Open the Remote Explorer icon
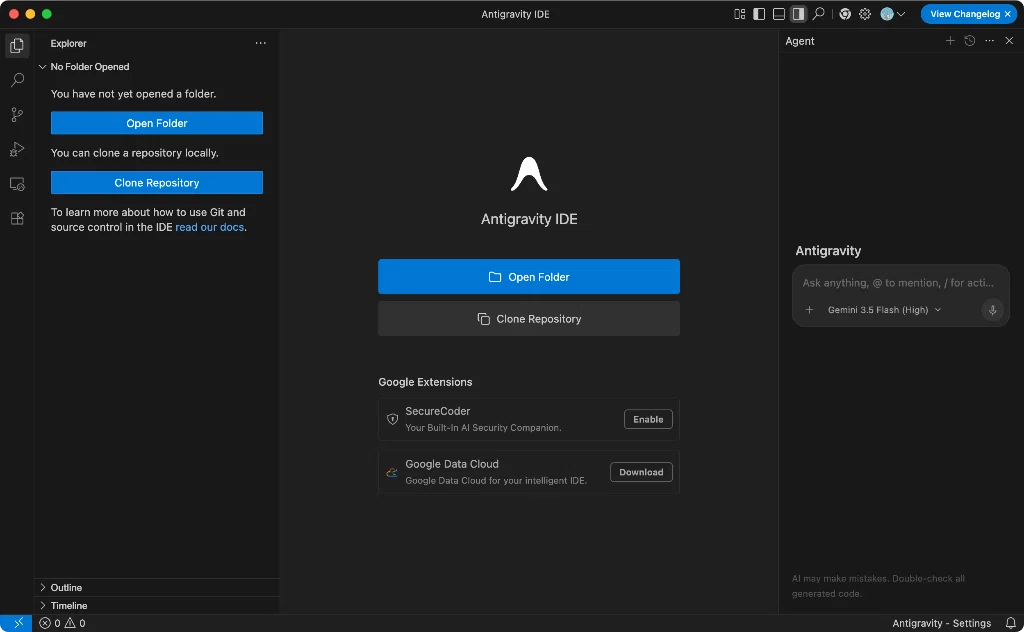The image size is (1024, 632). pos(18,184)
